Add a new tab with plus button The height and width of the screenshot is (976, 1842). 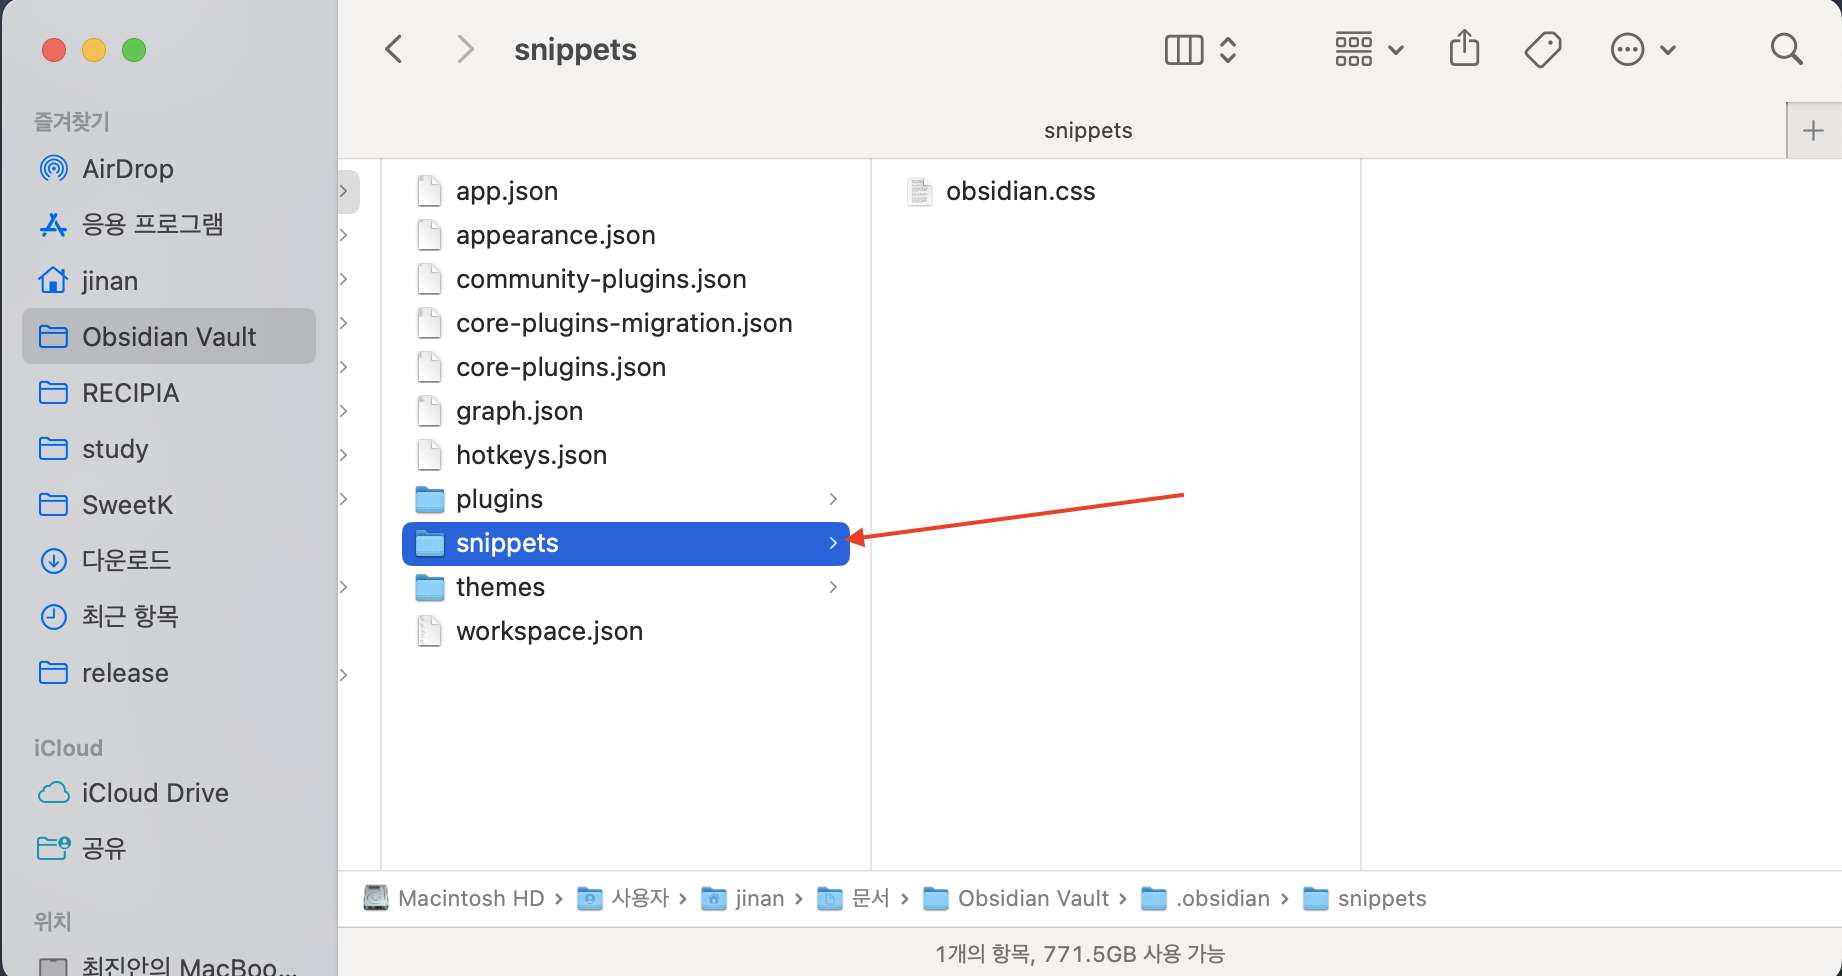pyautogui.click(x=1813, y=131)
